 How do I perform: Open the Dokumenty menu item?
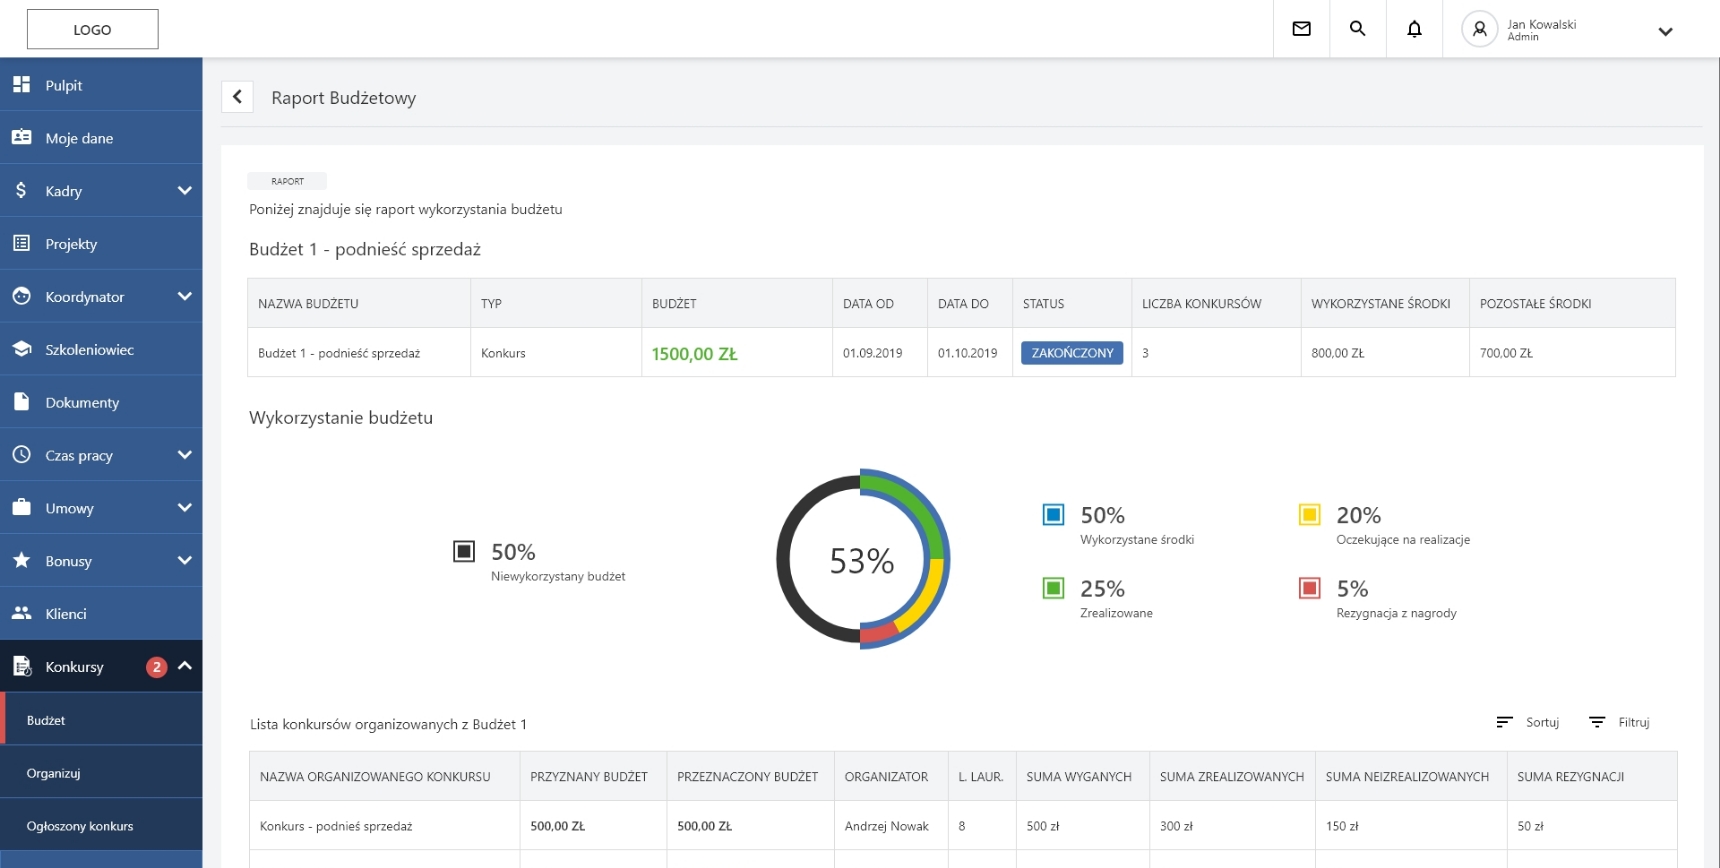click(x=82, y=402)
